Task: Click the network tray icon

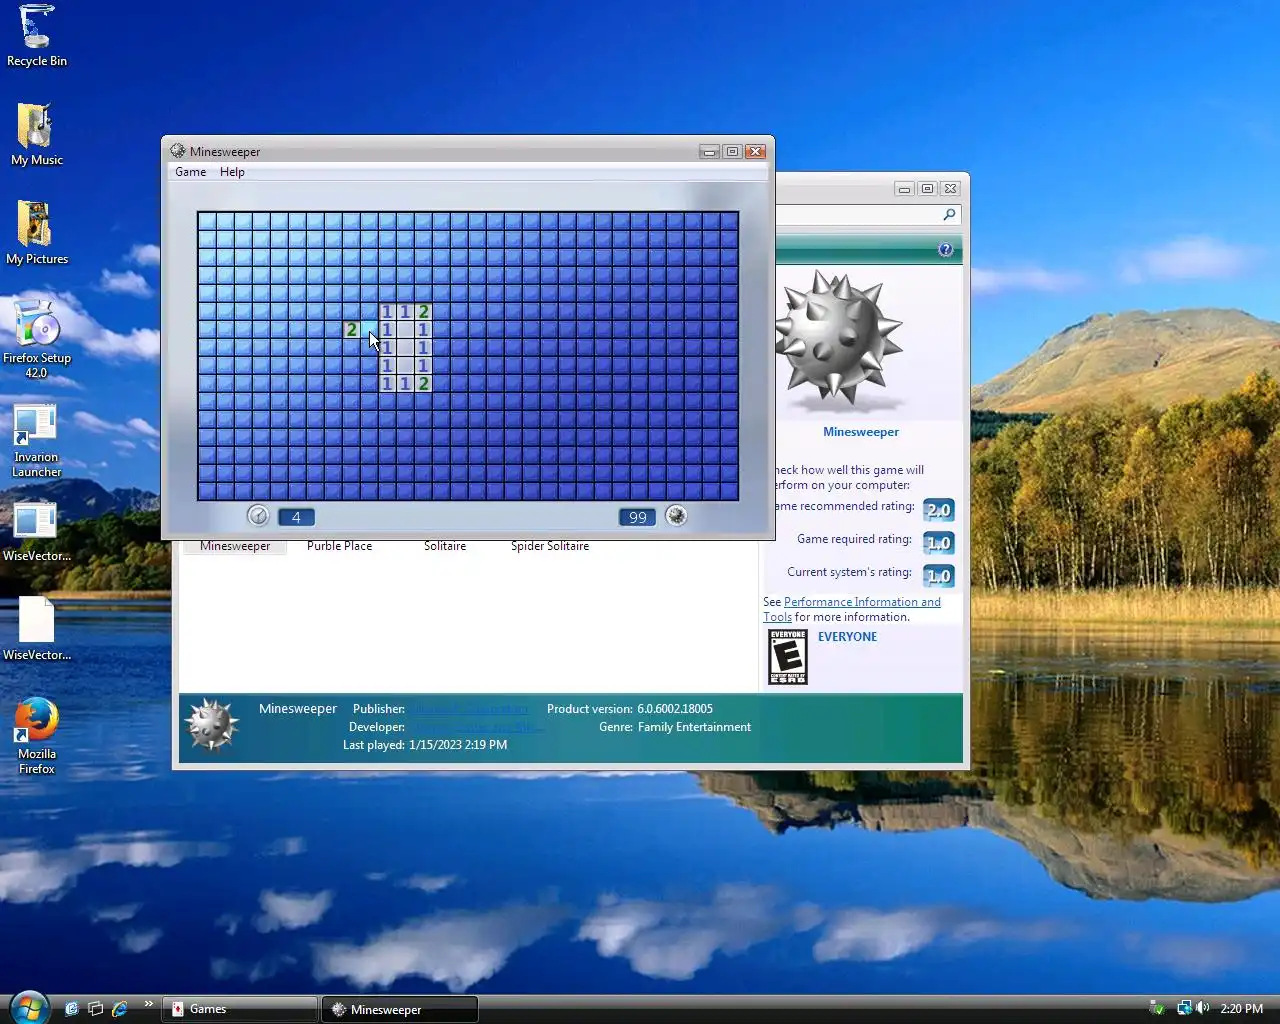Action: (x=1185, y=1008)
